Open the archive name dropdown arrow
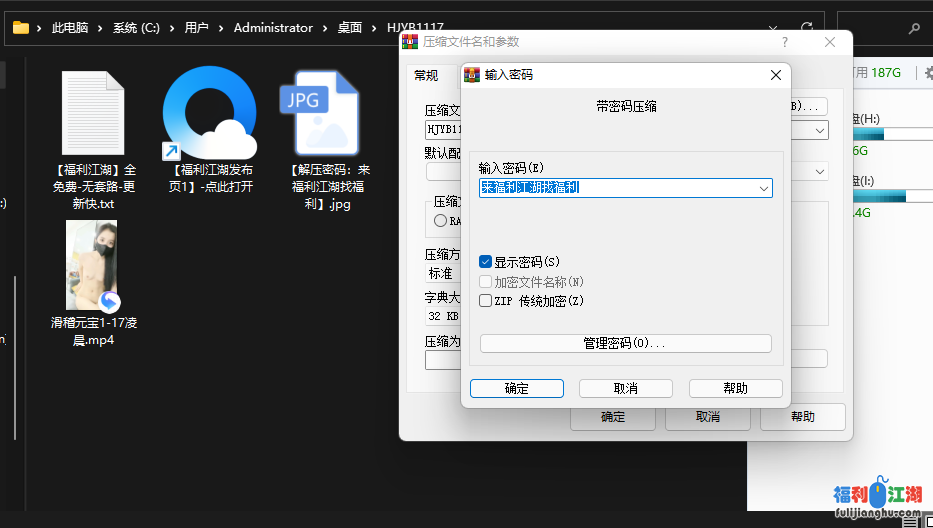 (x=820, y=130)
